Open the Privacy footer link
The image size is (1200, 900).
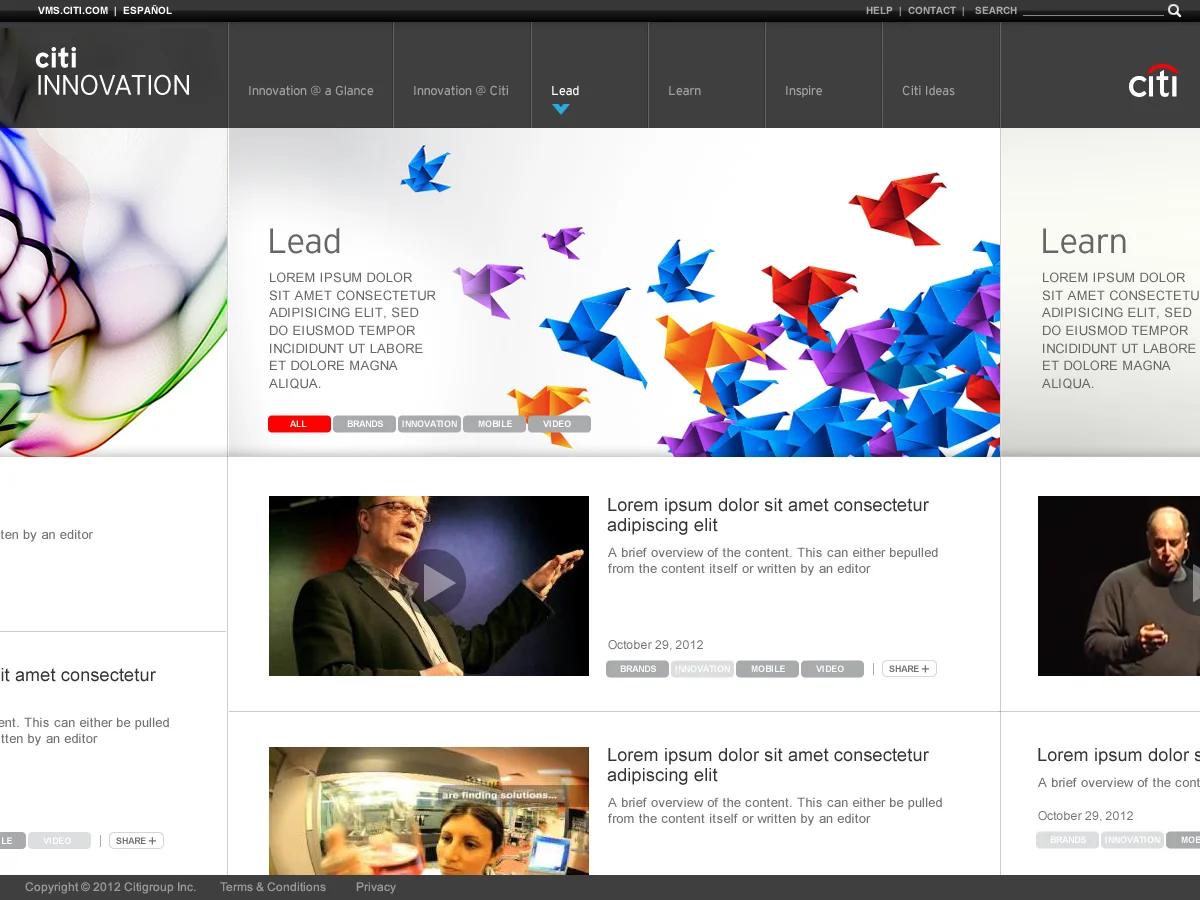[x=376, y=887]
